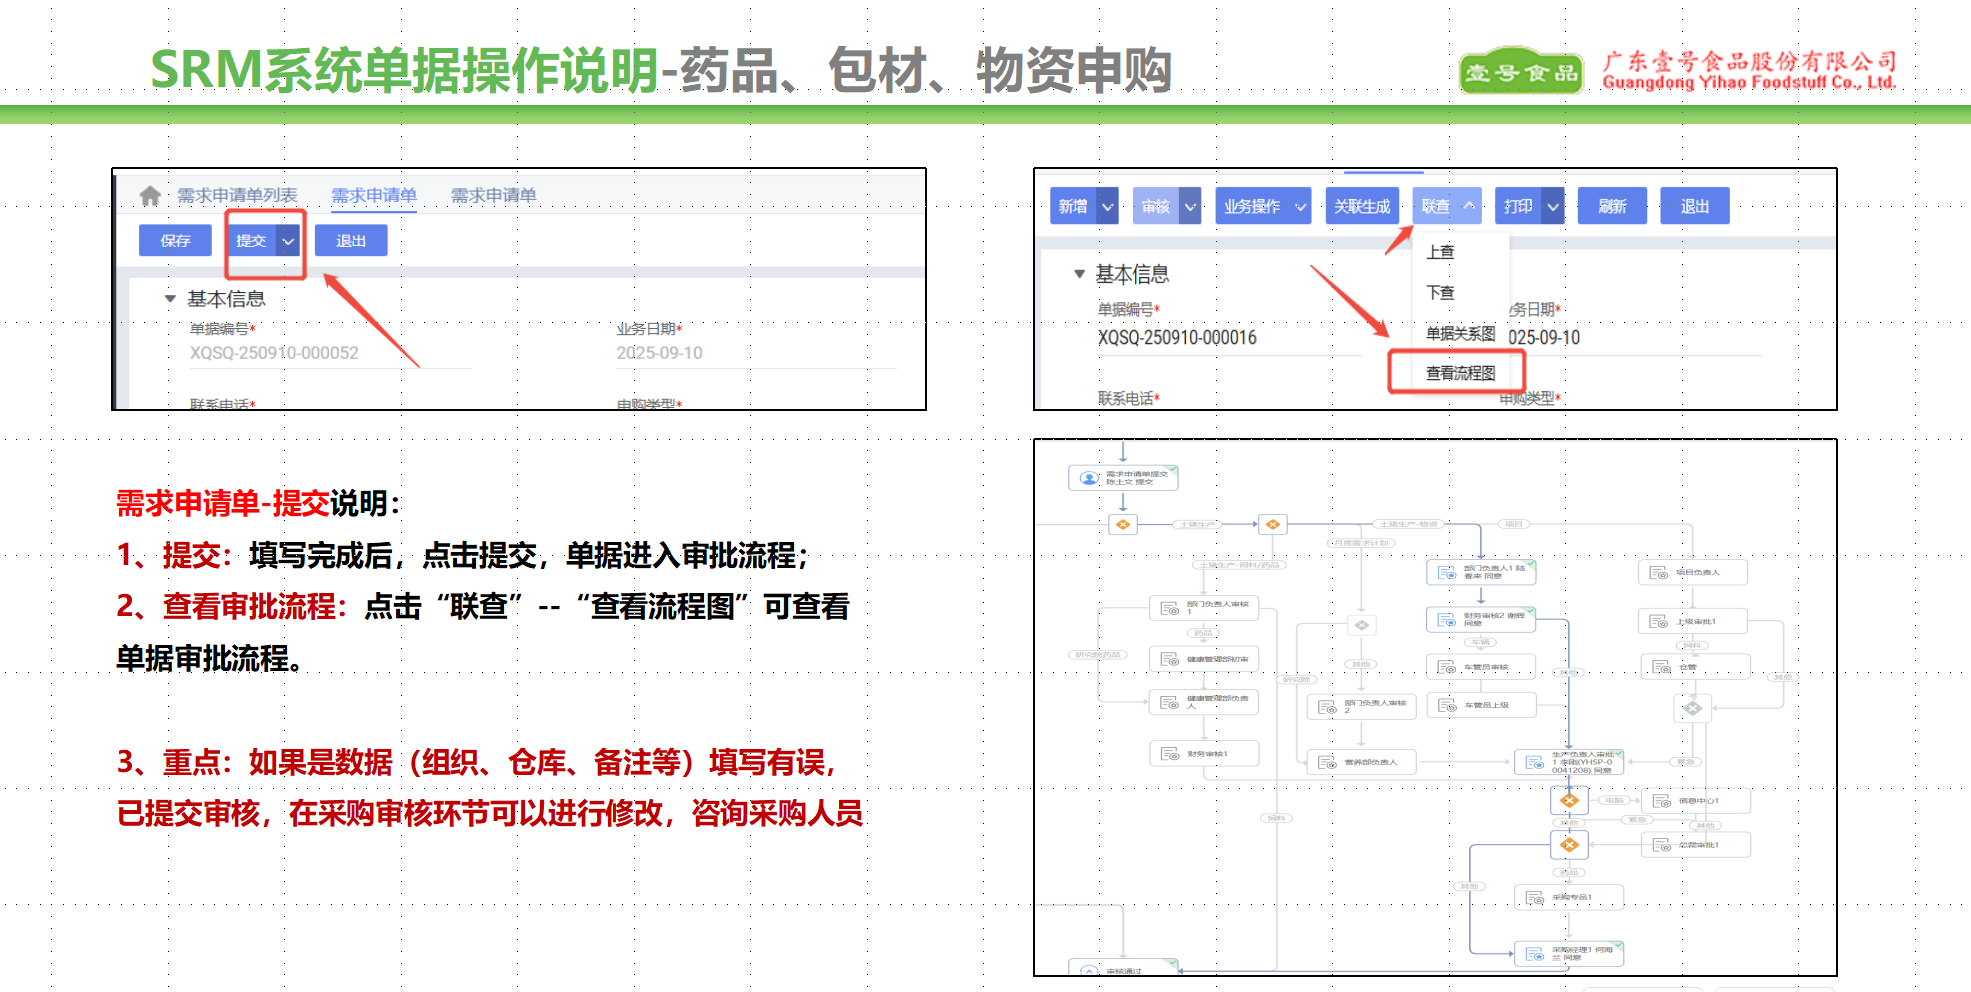Collapse 基本信息 section in left form
The width and height of the screenshot is (1971, 992).
click(x=170, y=299)
